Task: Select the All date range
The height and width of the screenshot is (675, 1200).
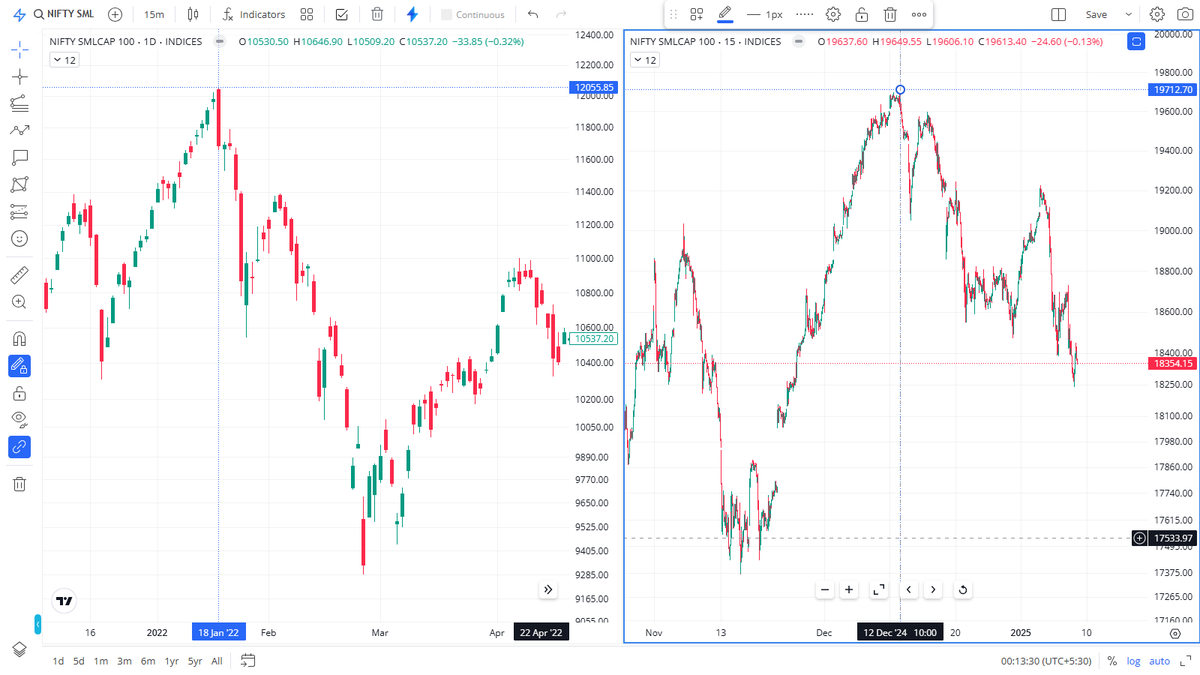Action: [217, 661]
